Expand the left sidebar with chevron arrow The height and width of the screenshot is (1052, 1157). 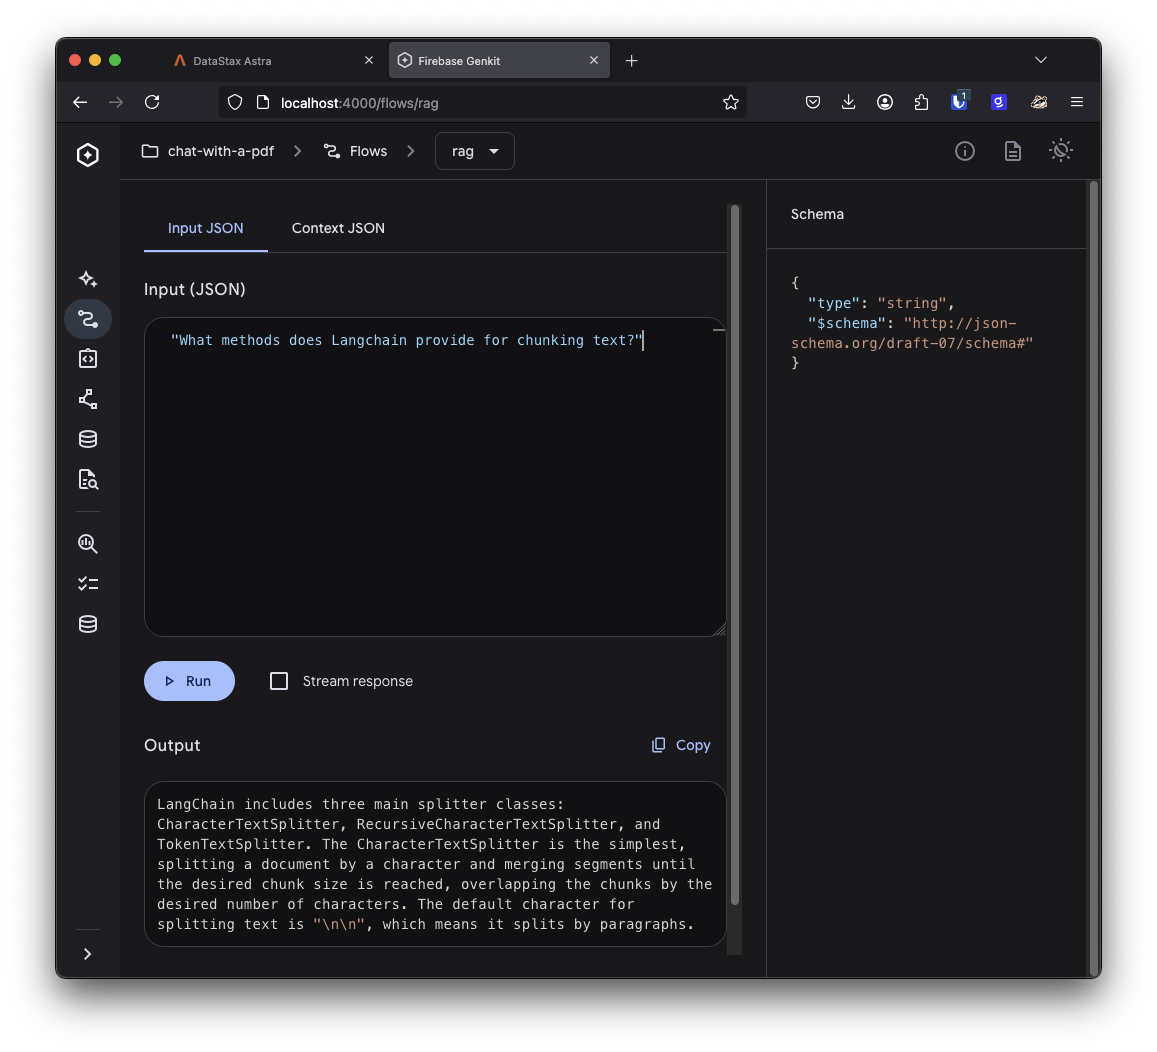[88, 954]
